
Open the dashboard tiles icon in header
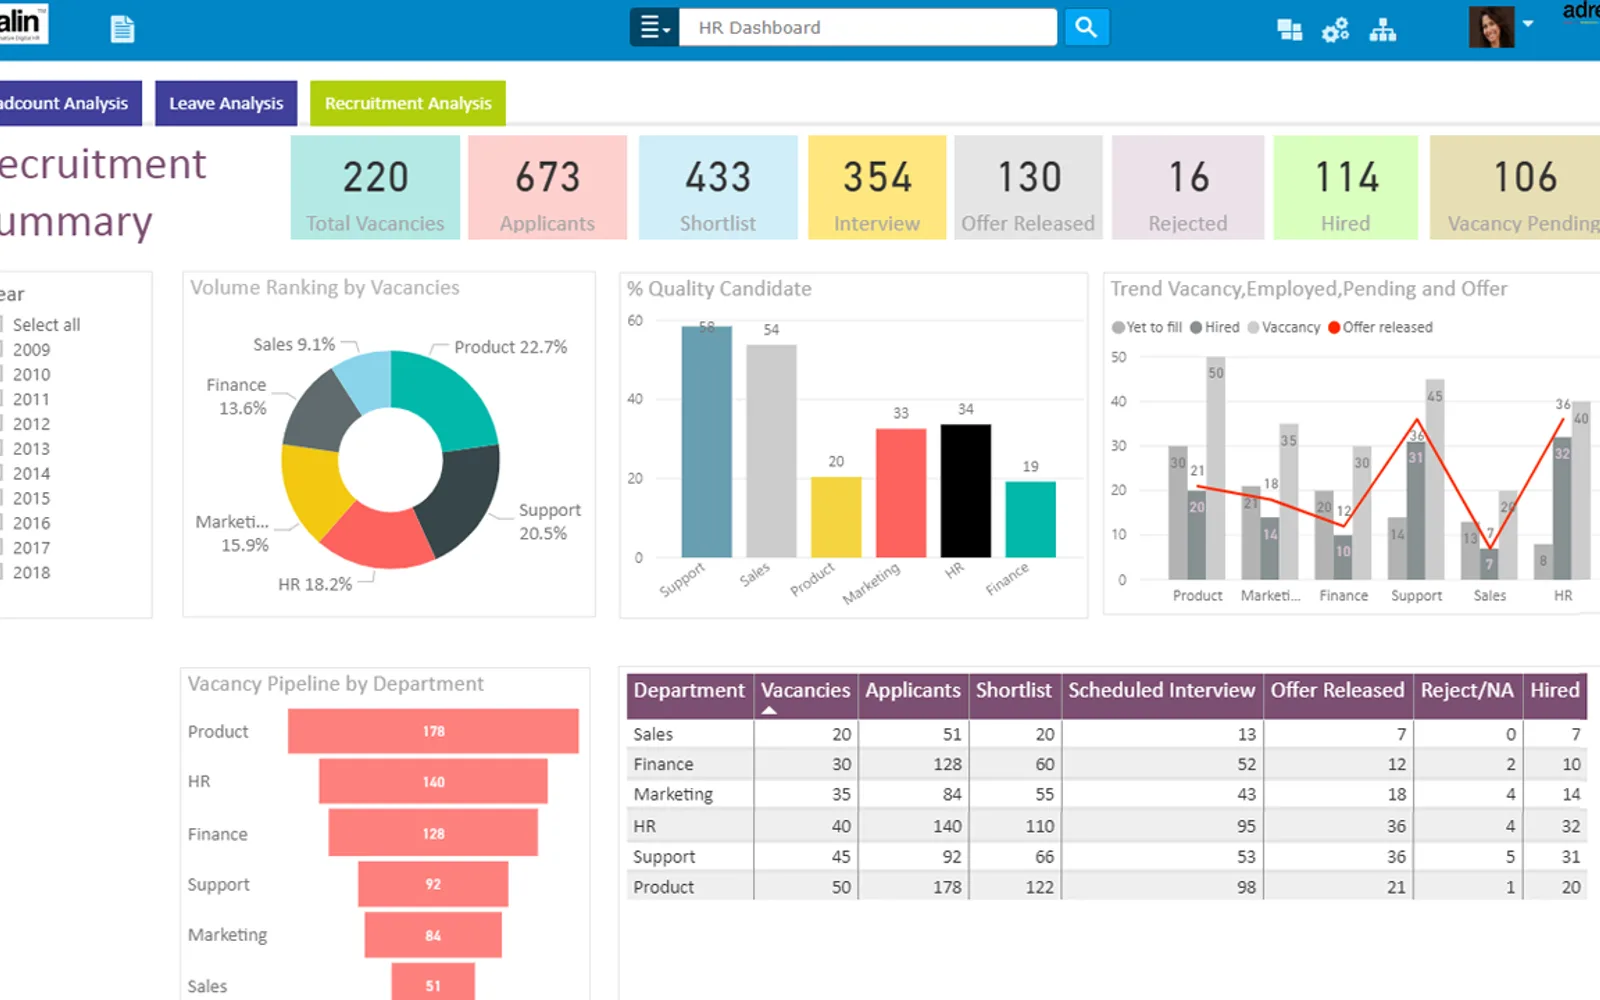click(x=1289, y=30)
